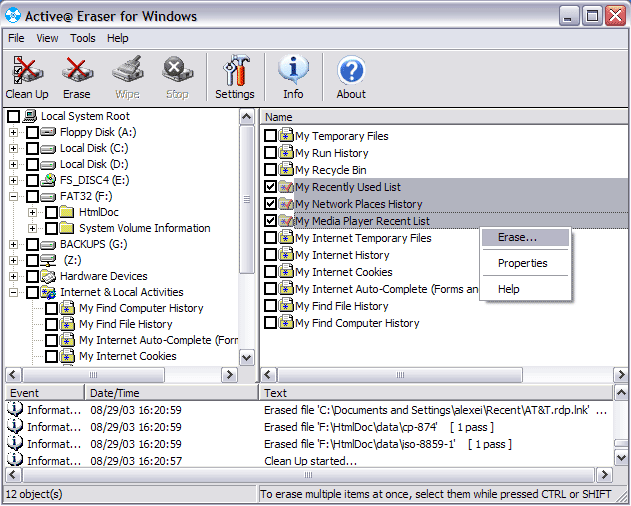631x506 pixels.
Task: Select the Hardware Devices icon in tree
Action: [48, 277]
